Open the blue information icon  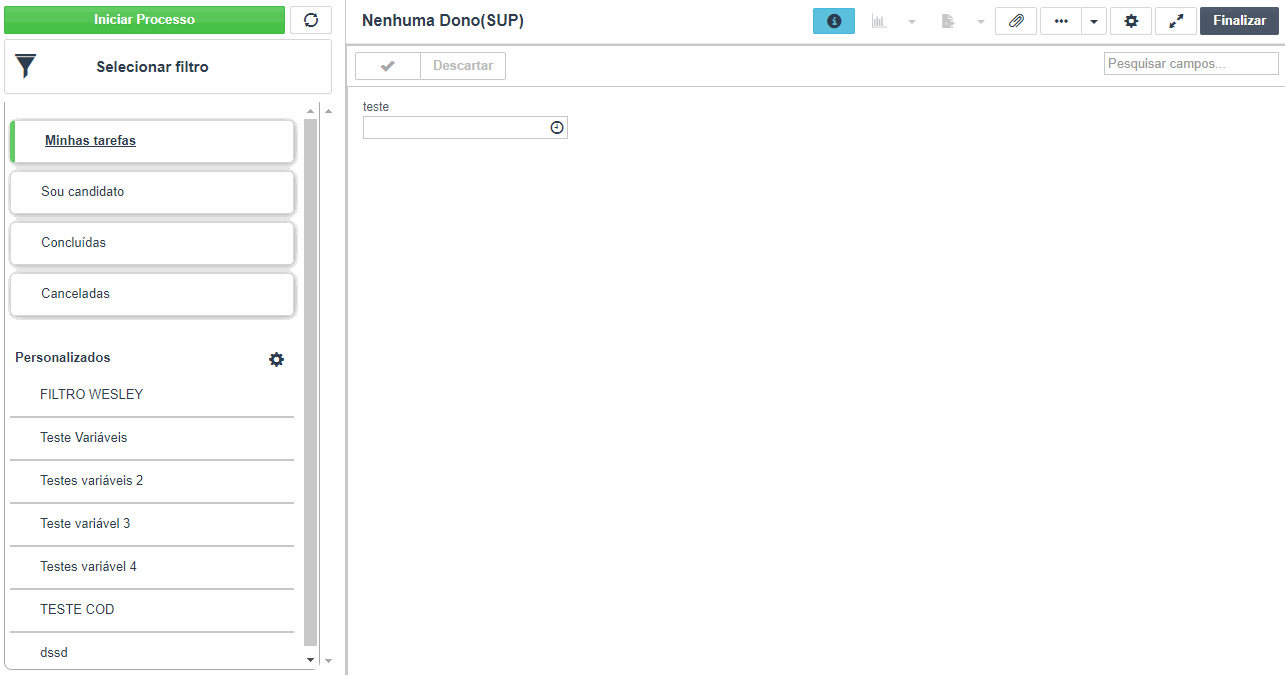pyautogui.click(x=834, y=21)
